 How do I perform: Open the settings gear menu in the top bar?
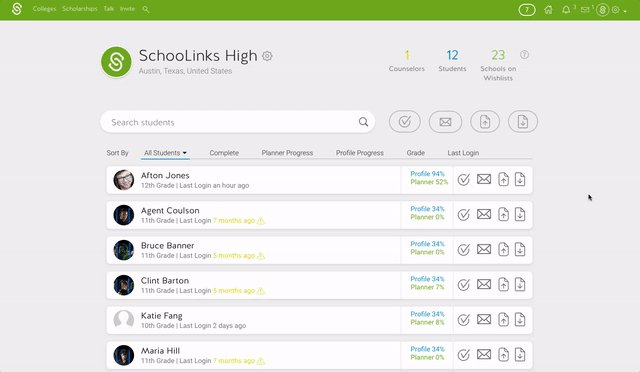point(616,10)
